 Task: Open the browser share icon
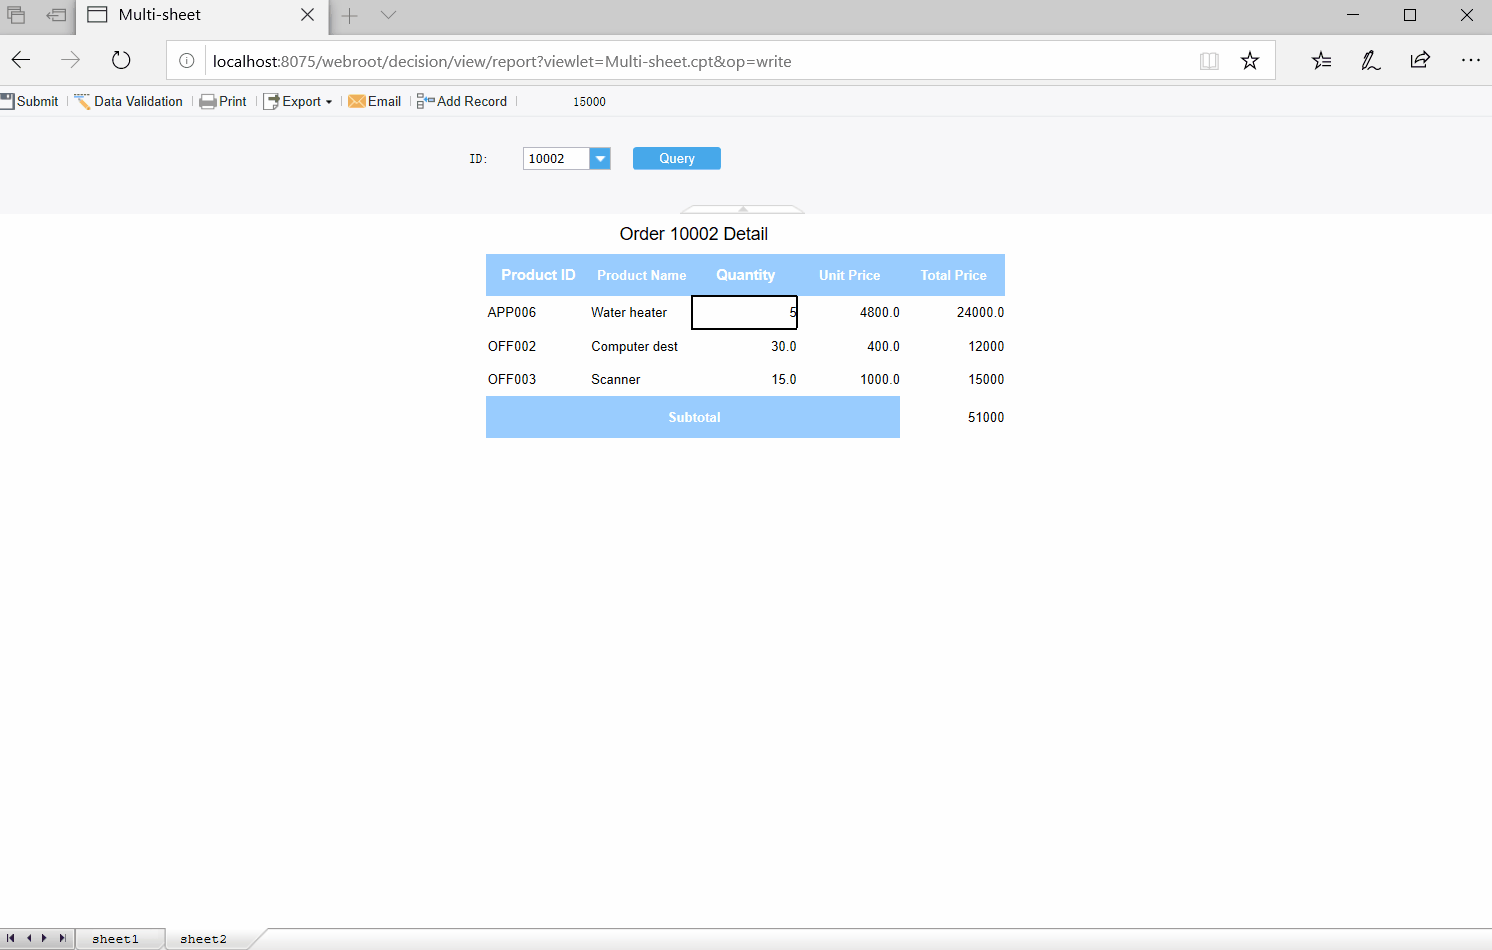pos(1420,60)
